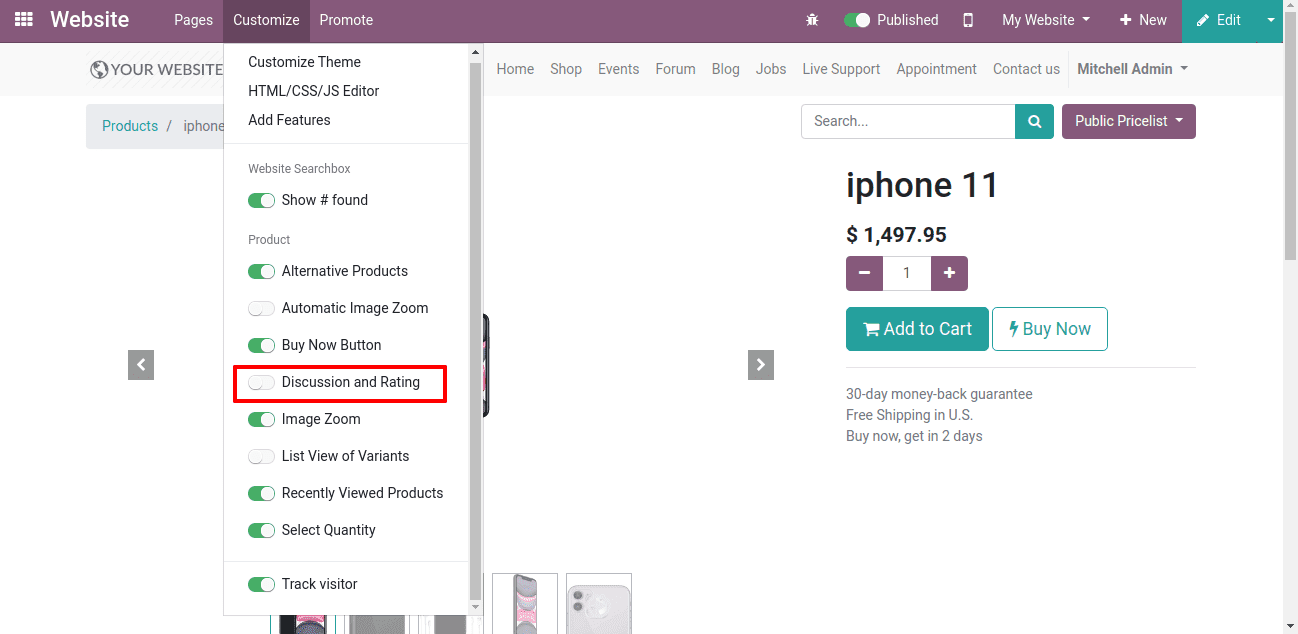Click the $ 1,497.95 price text

click(x=896, y=235)
